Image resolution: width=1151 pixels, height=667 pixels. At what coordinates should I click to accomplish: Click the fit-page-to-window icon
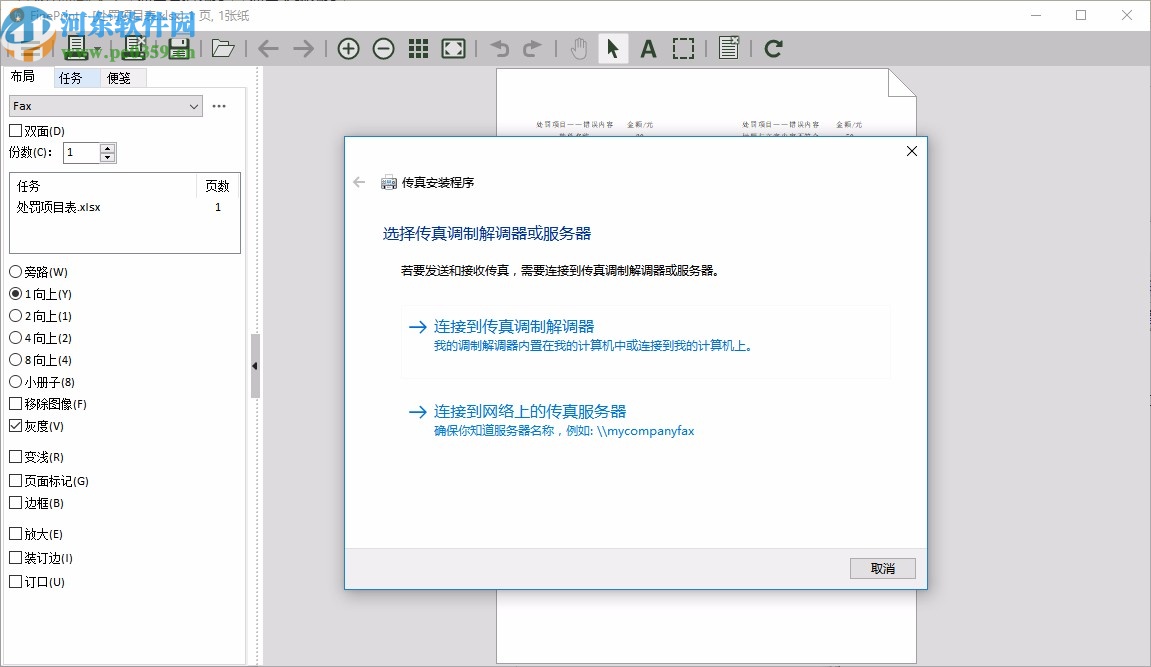tap(454, 47)
